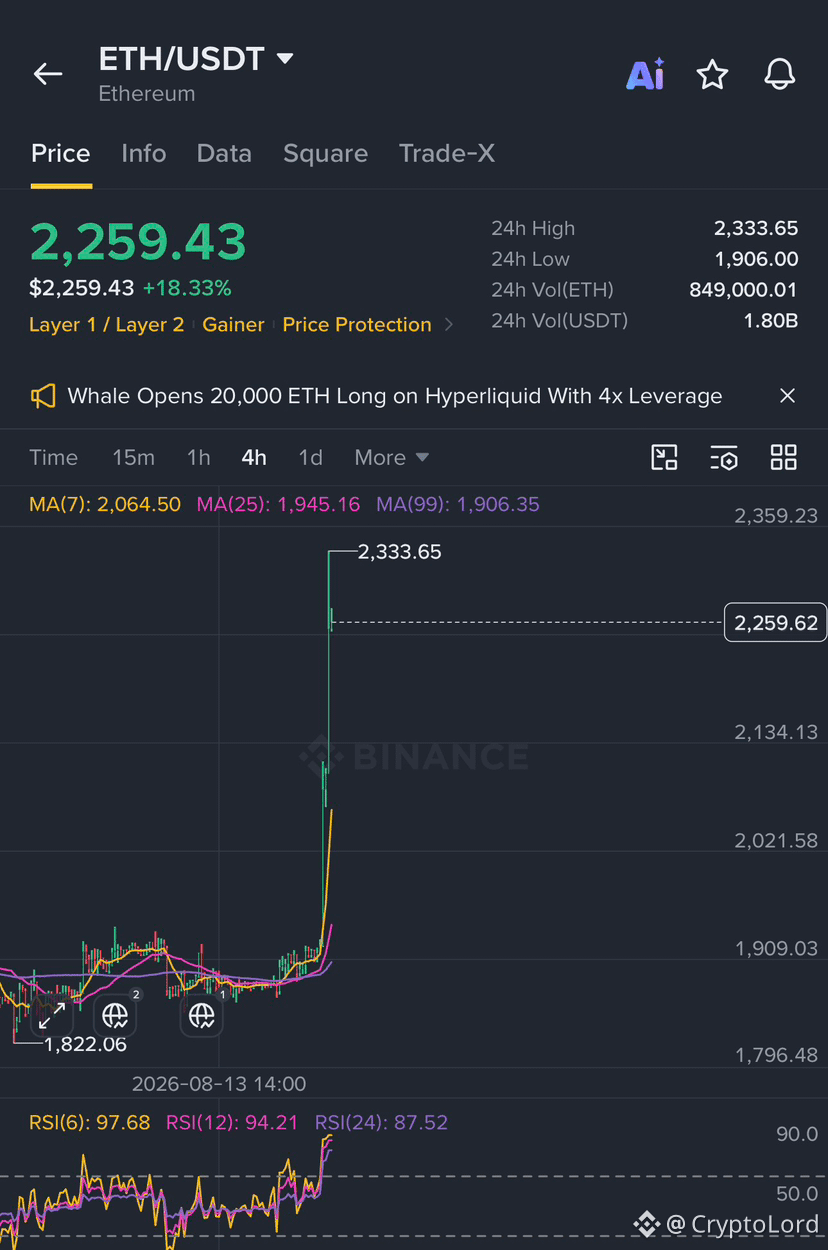Open the chart layout grid icon
828x1250 pixels.
tap(784, 458)
